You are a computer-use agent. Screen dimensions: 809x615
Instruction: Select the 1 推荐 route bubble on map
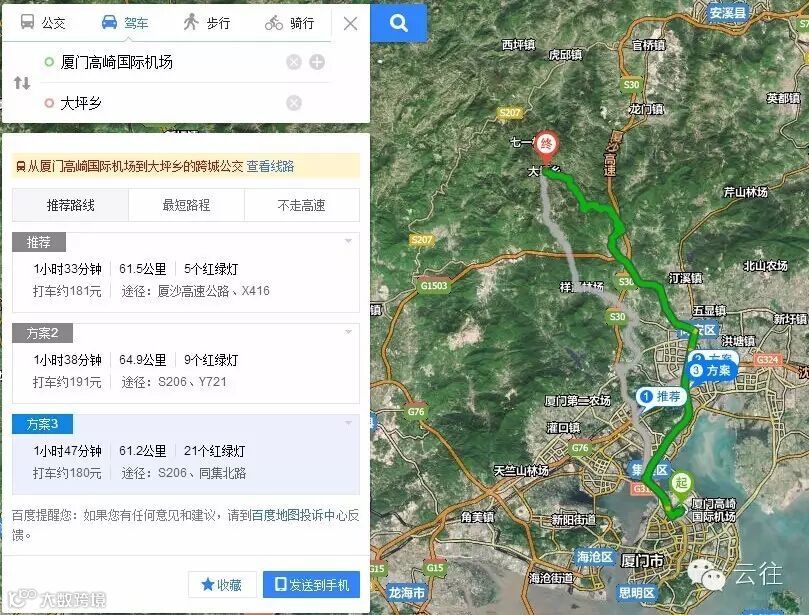pos(660,397)
